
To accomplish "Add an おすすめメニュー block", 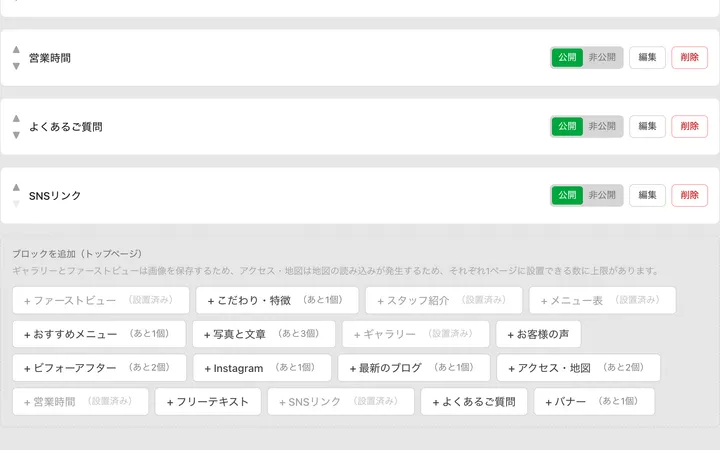I will click(99, 334).
